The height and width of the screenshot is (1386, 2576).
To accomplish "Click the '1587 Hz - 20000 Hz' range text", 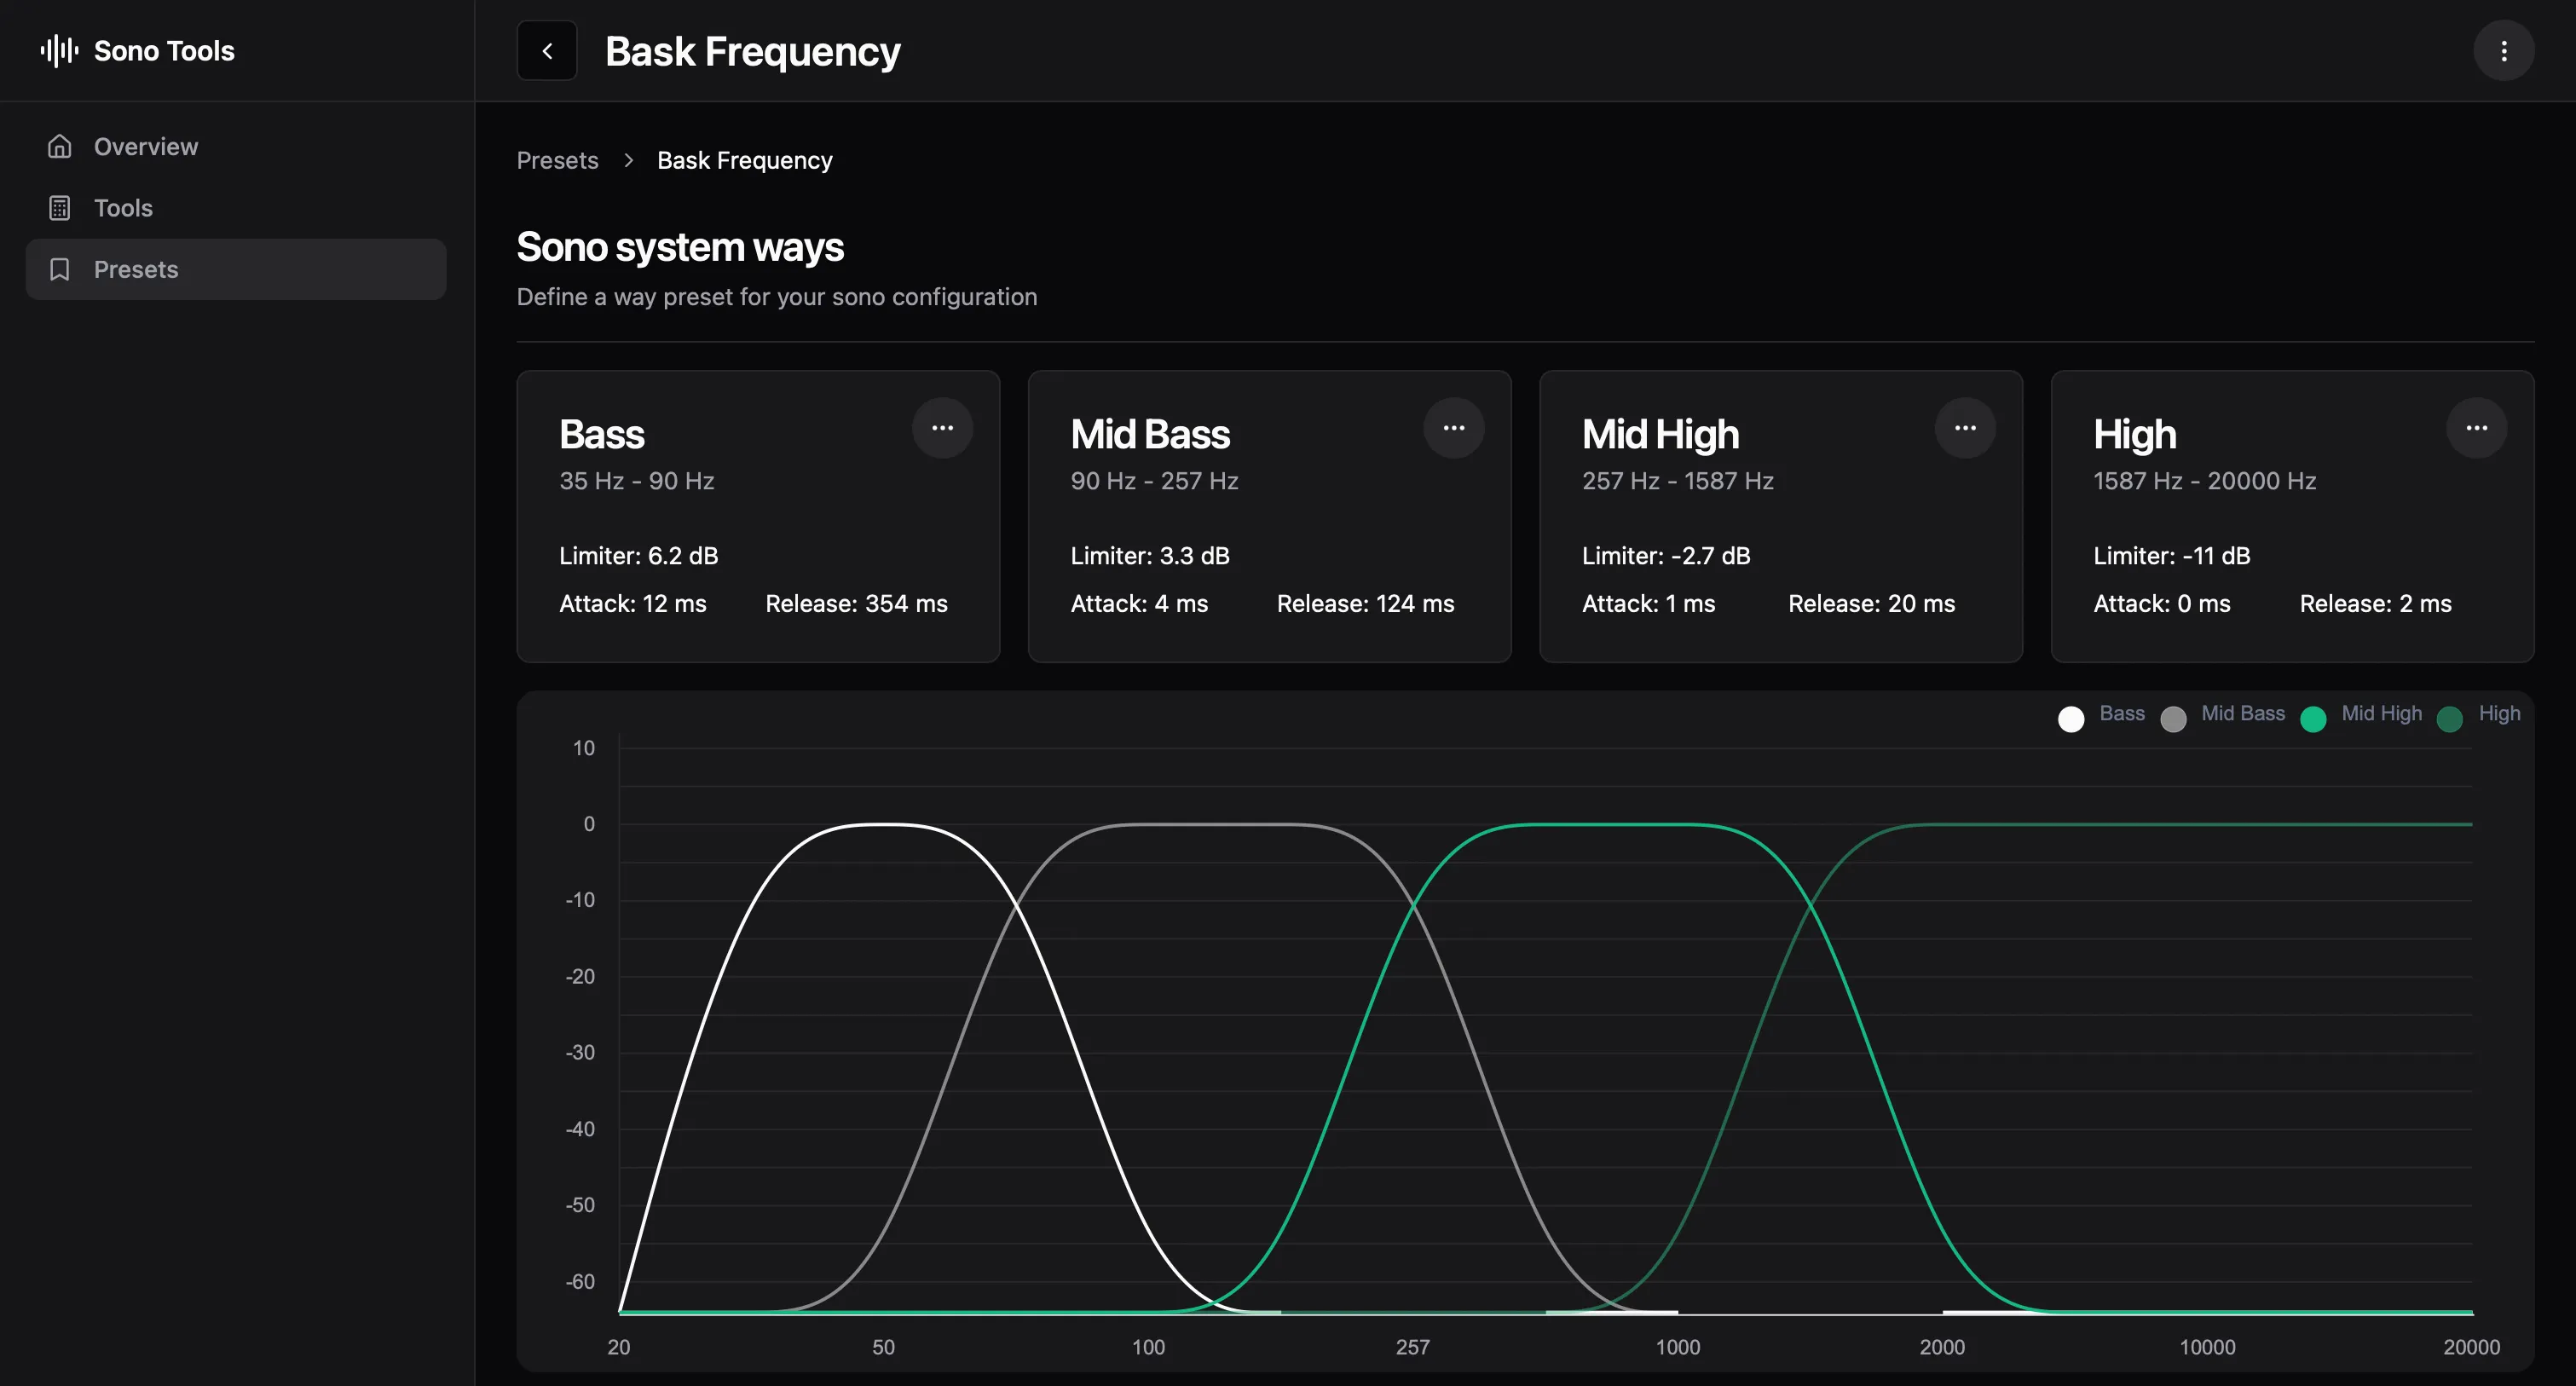I will click(2204, 481).
